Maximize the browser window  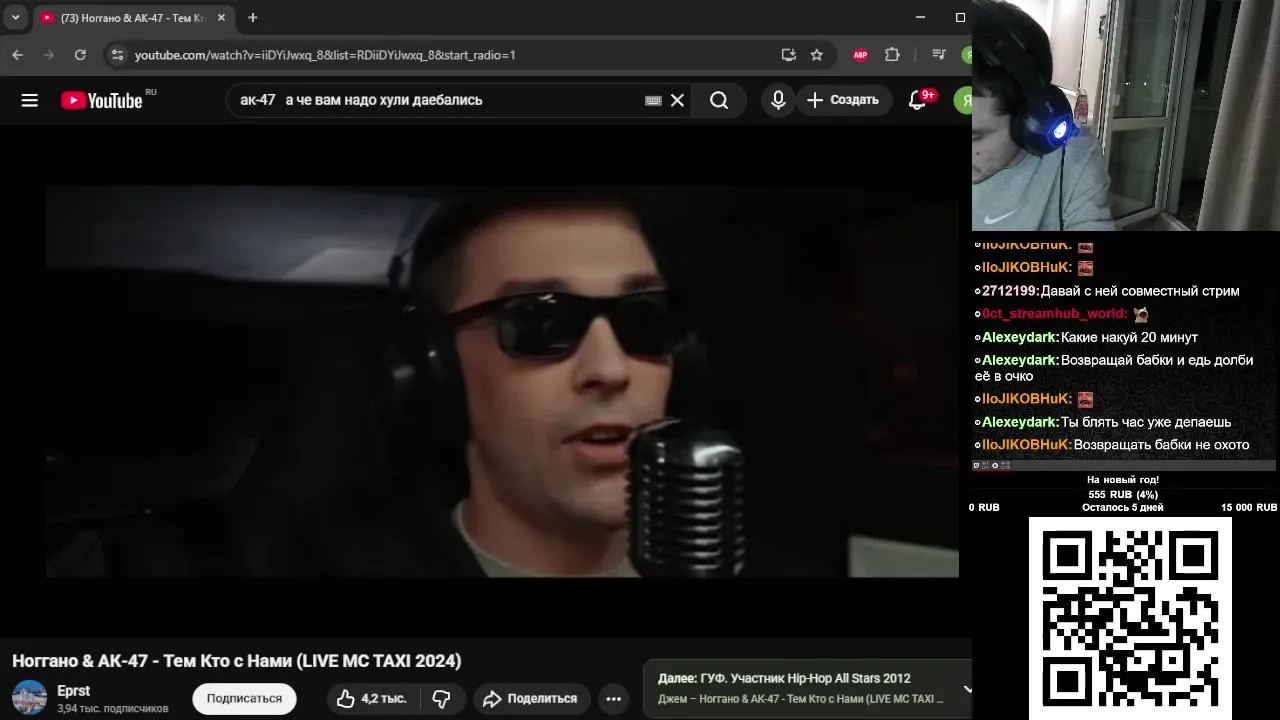coord(960,17)
